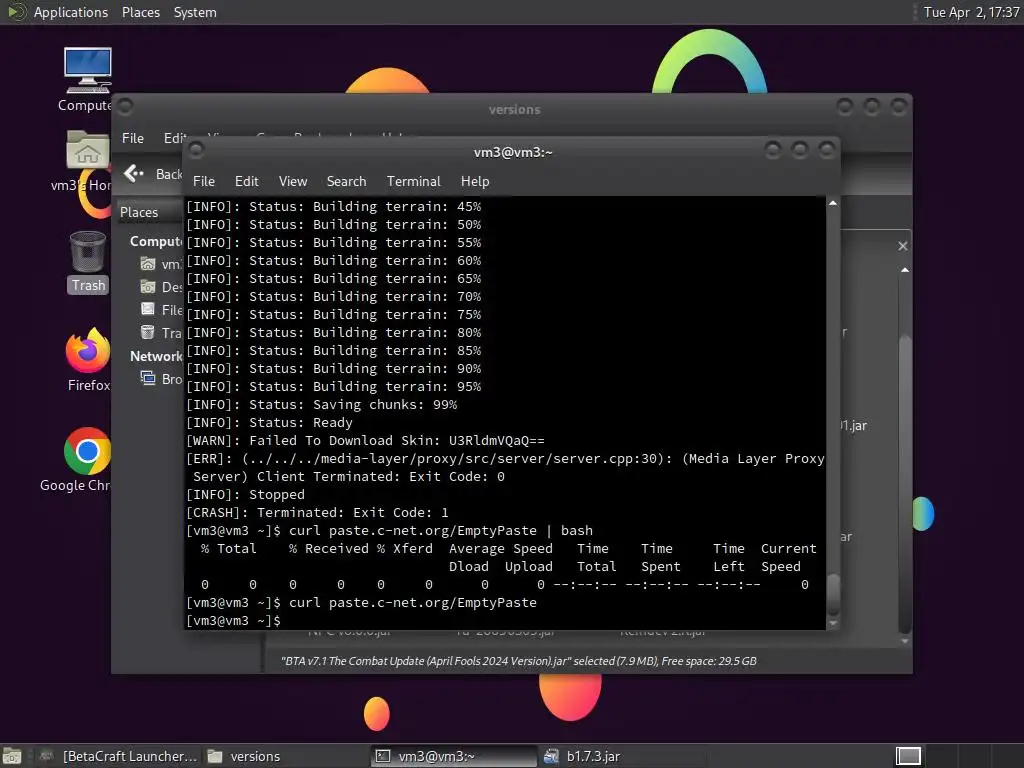
Task: Select the vm3 home icon in Places sidebar
Action: point(148,264)
